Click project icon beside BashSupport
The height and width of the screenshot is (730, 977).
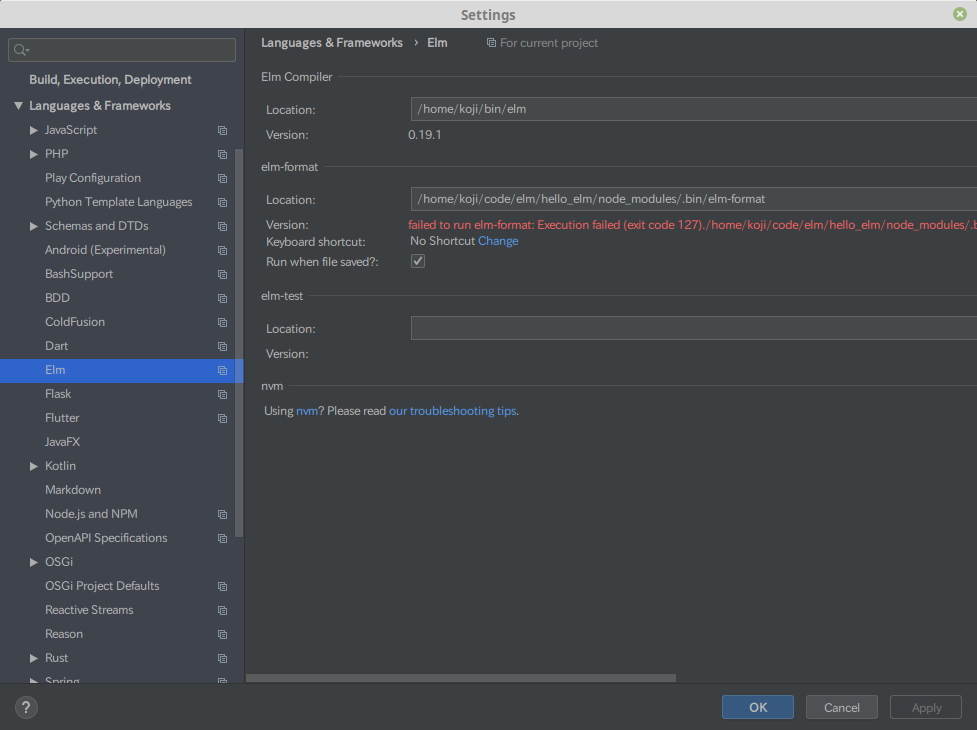tap(222, 274)
